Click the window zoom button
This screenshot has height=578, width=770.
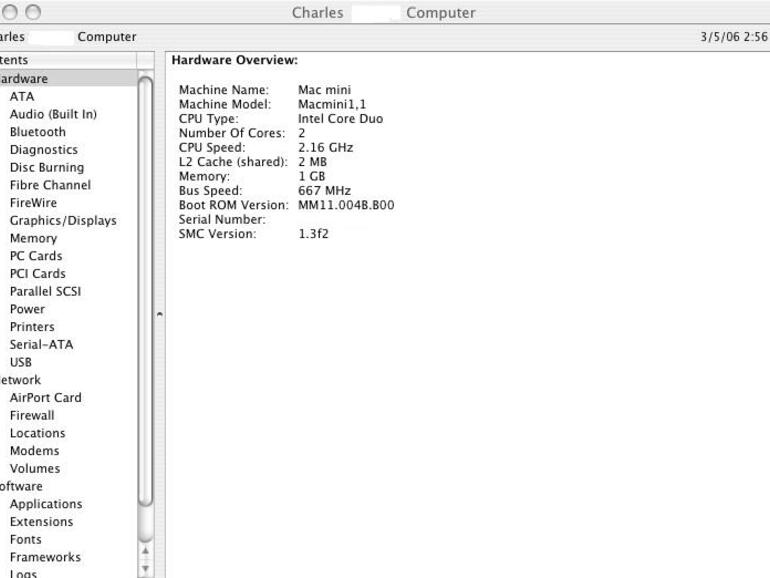coord(33,12)
